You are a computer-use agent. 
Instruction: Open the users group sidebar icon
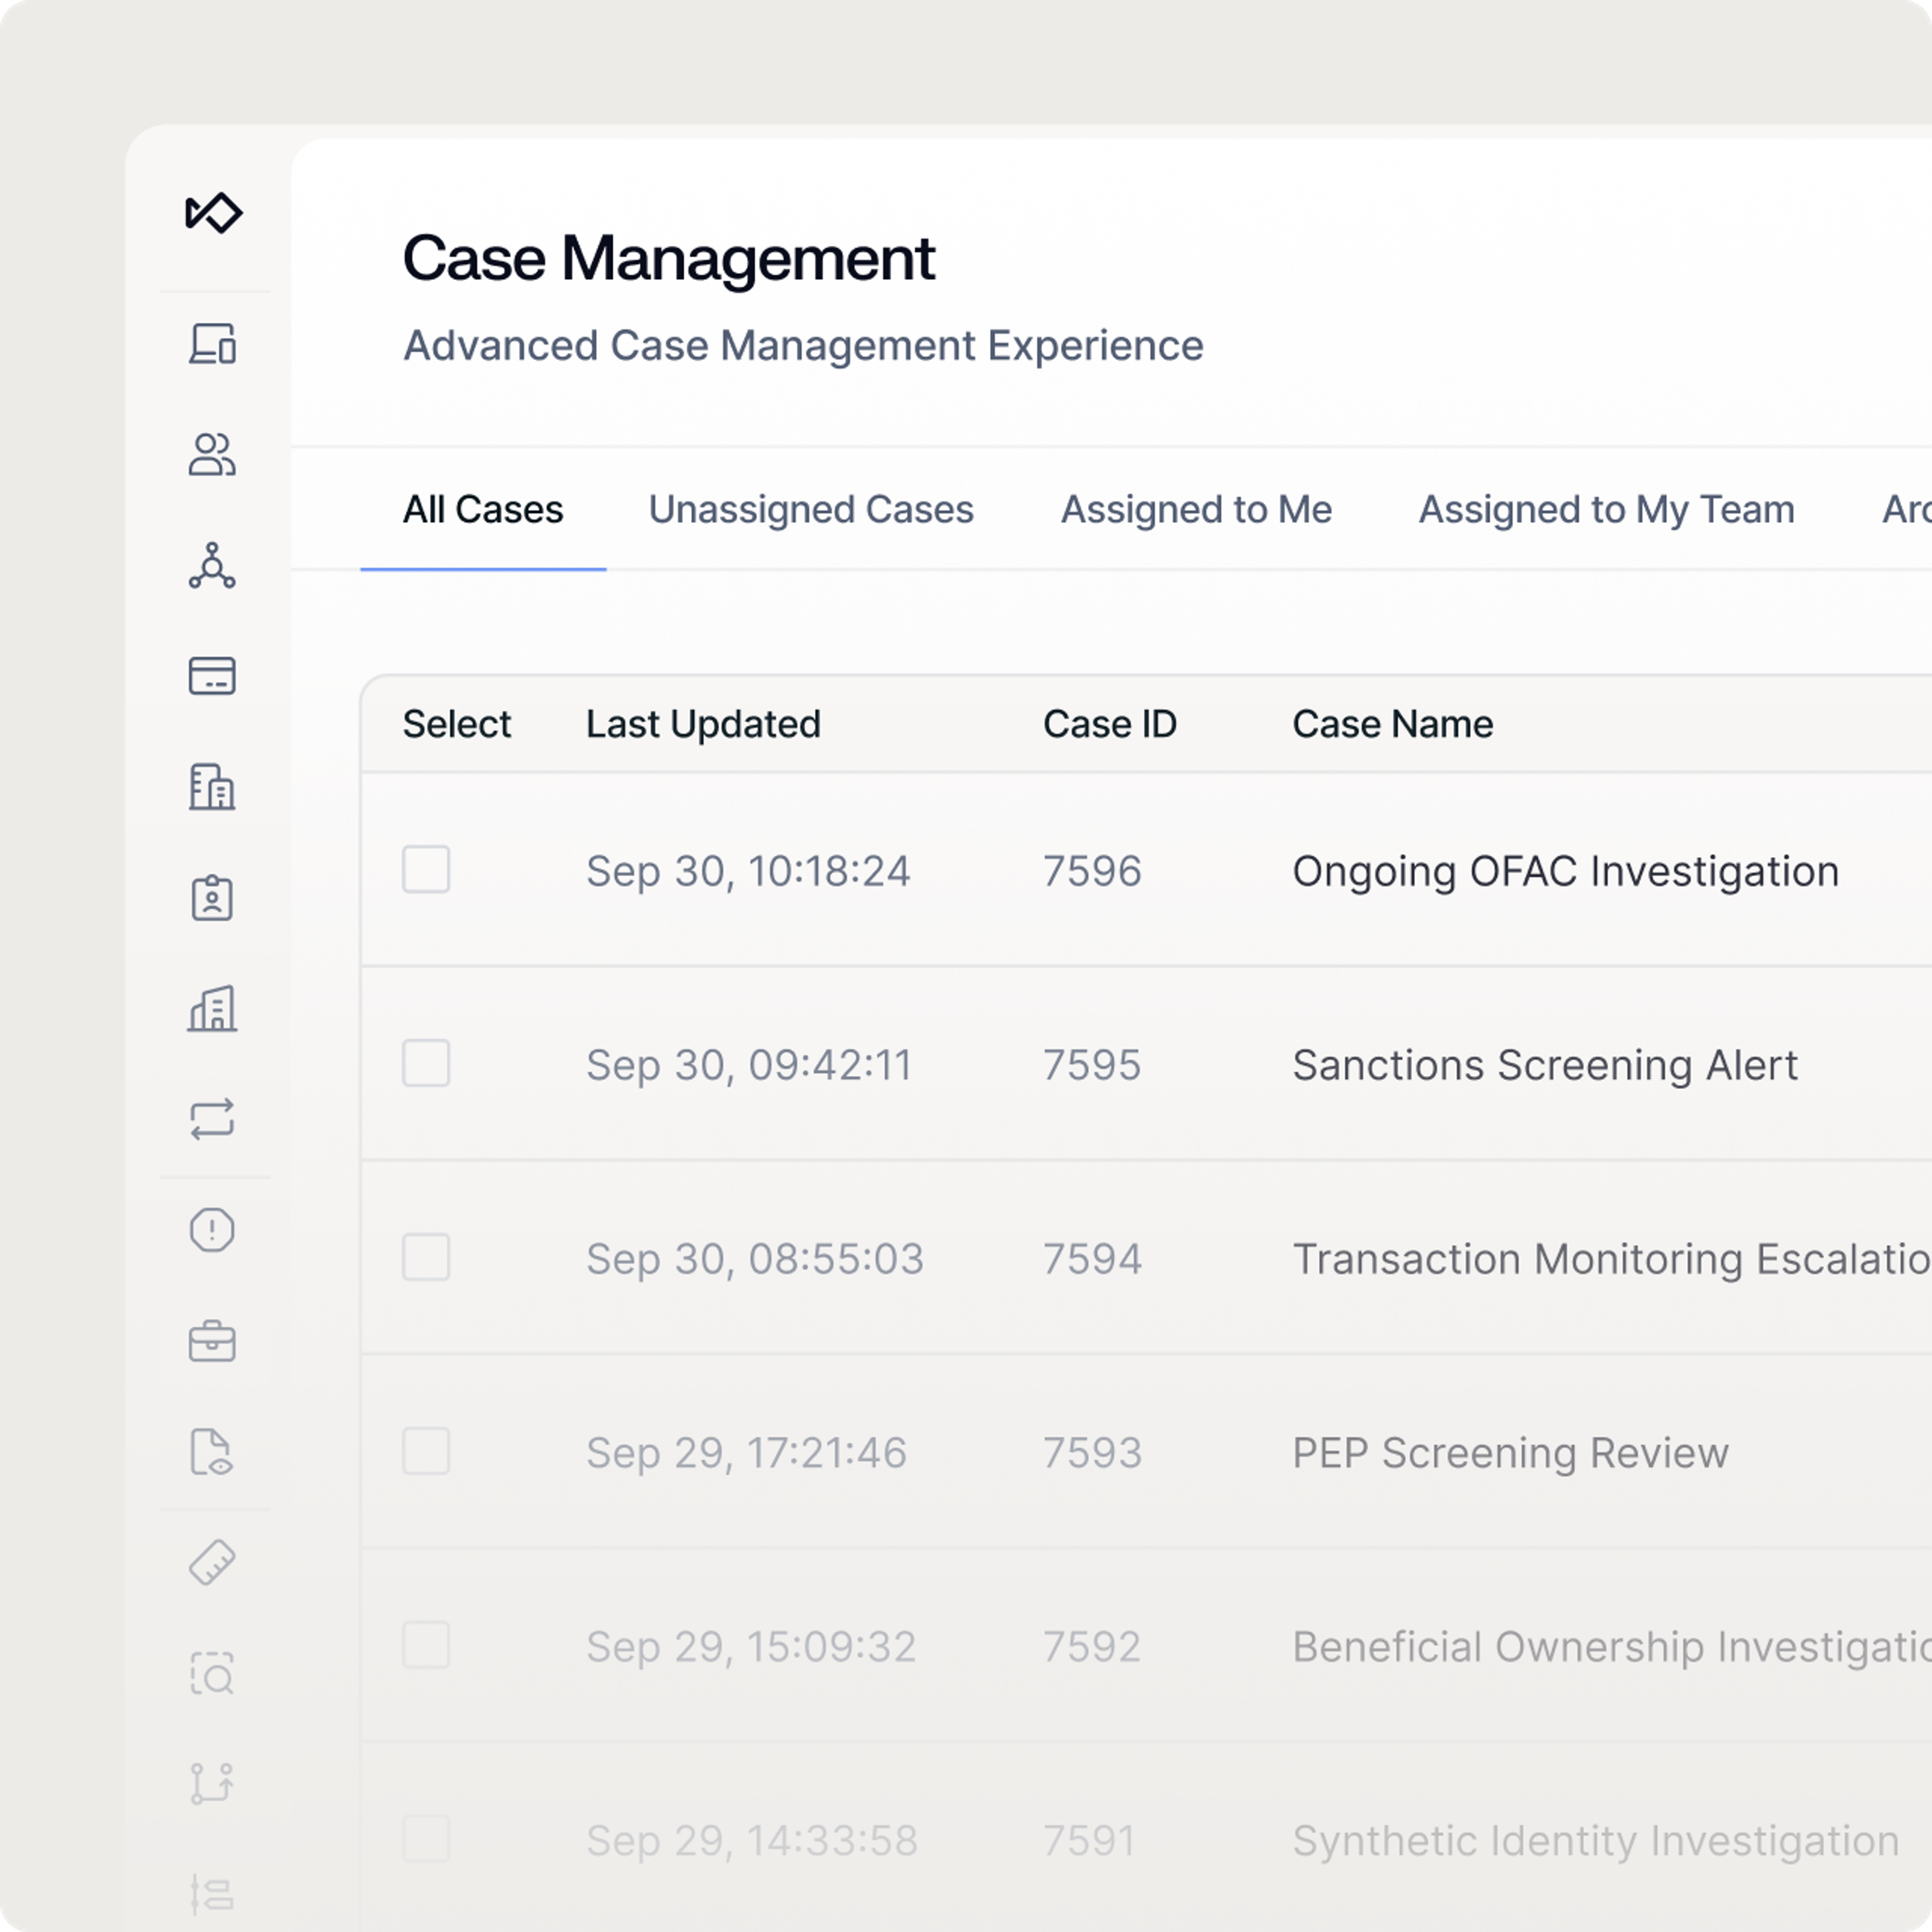212,455
